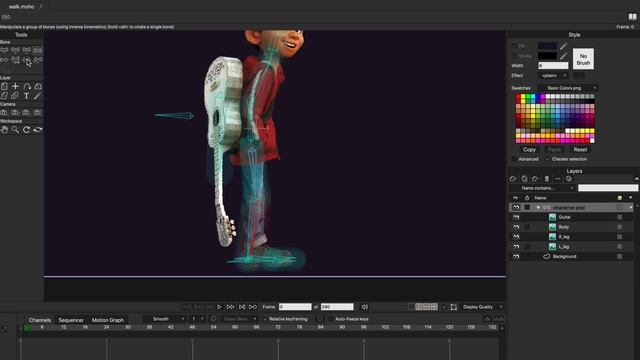The height and width of the screenshot is (360, 640).
Task: Click frame 24 on the timeline ruler
Action: coord(107,327)
